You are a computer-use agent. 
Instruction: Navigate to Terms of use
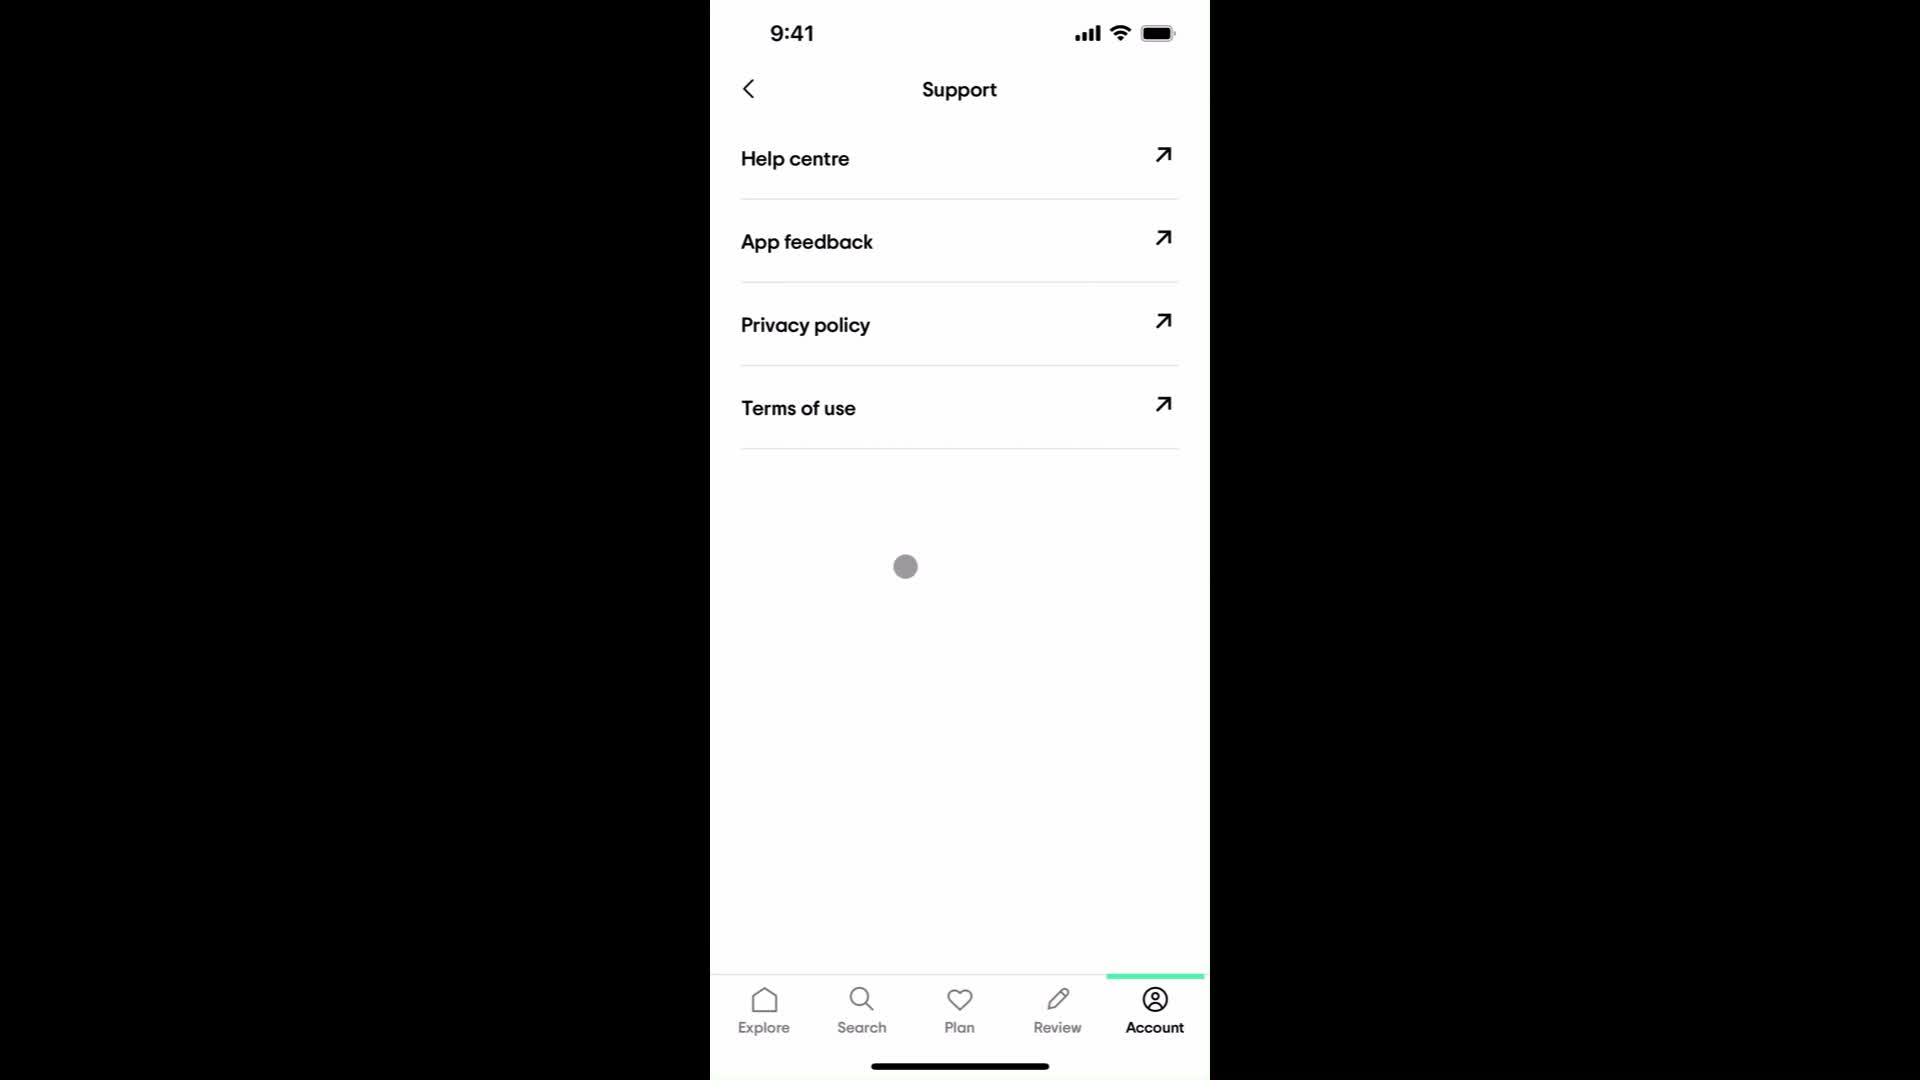coord(959,407)
